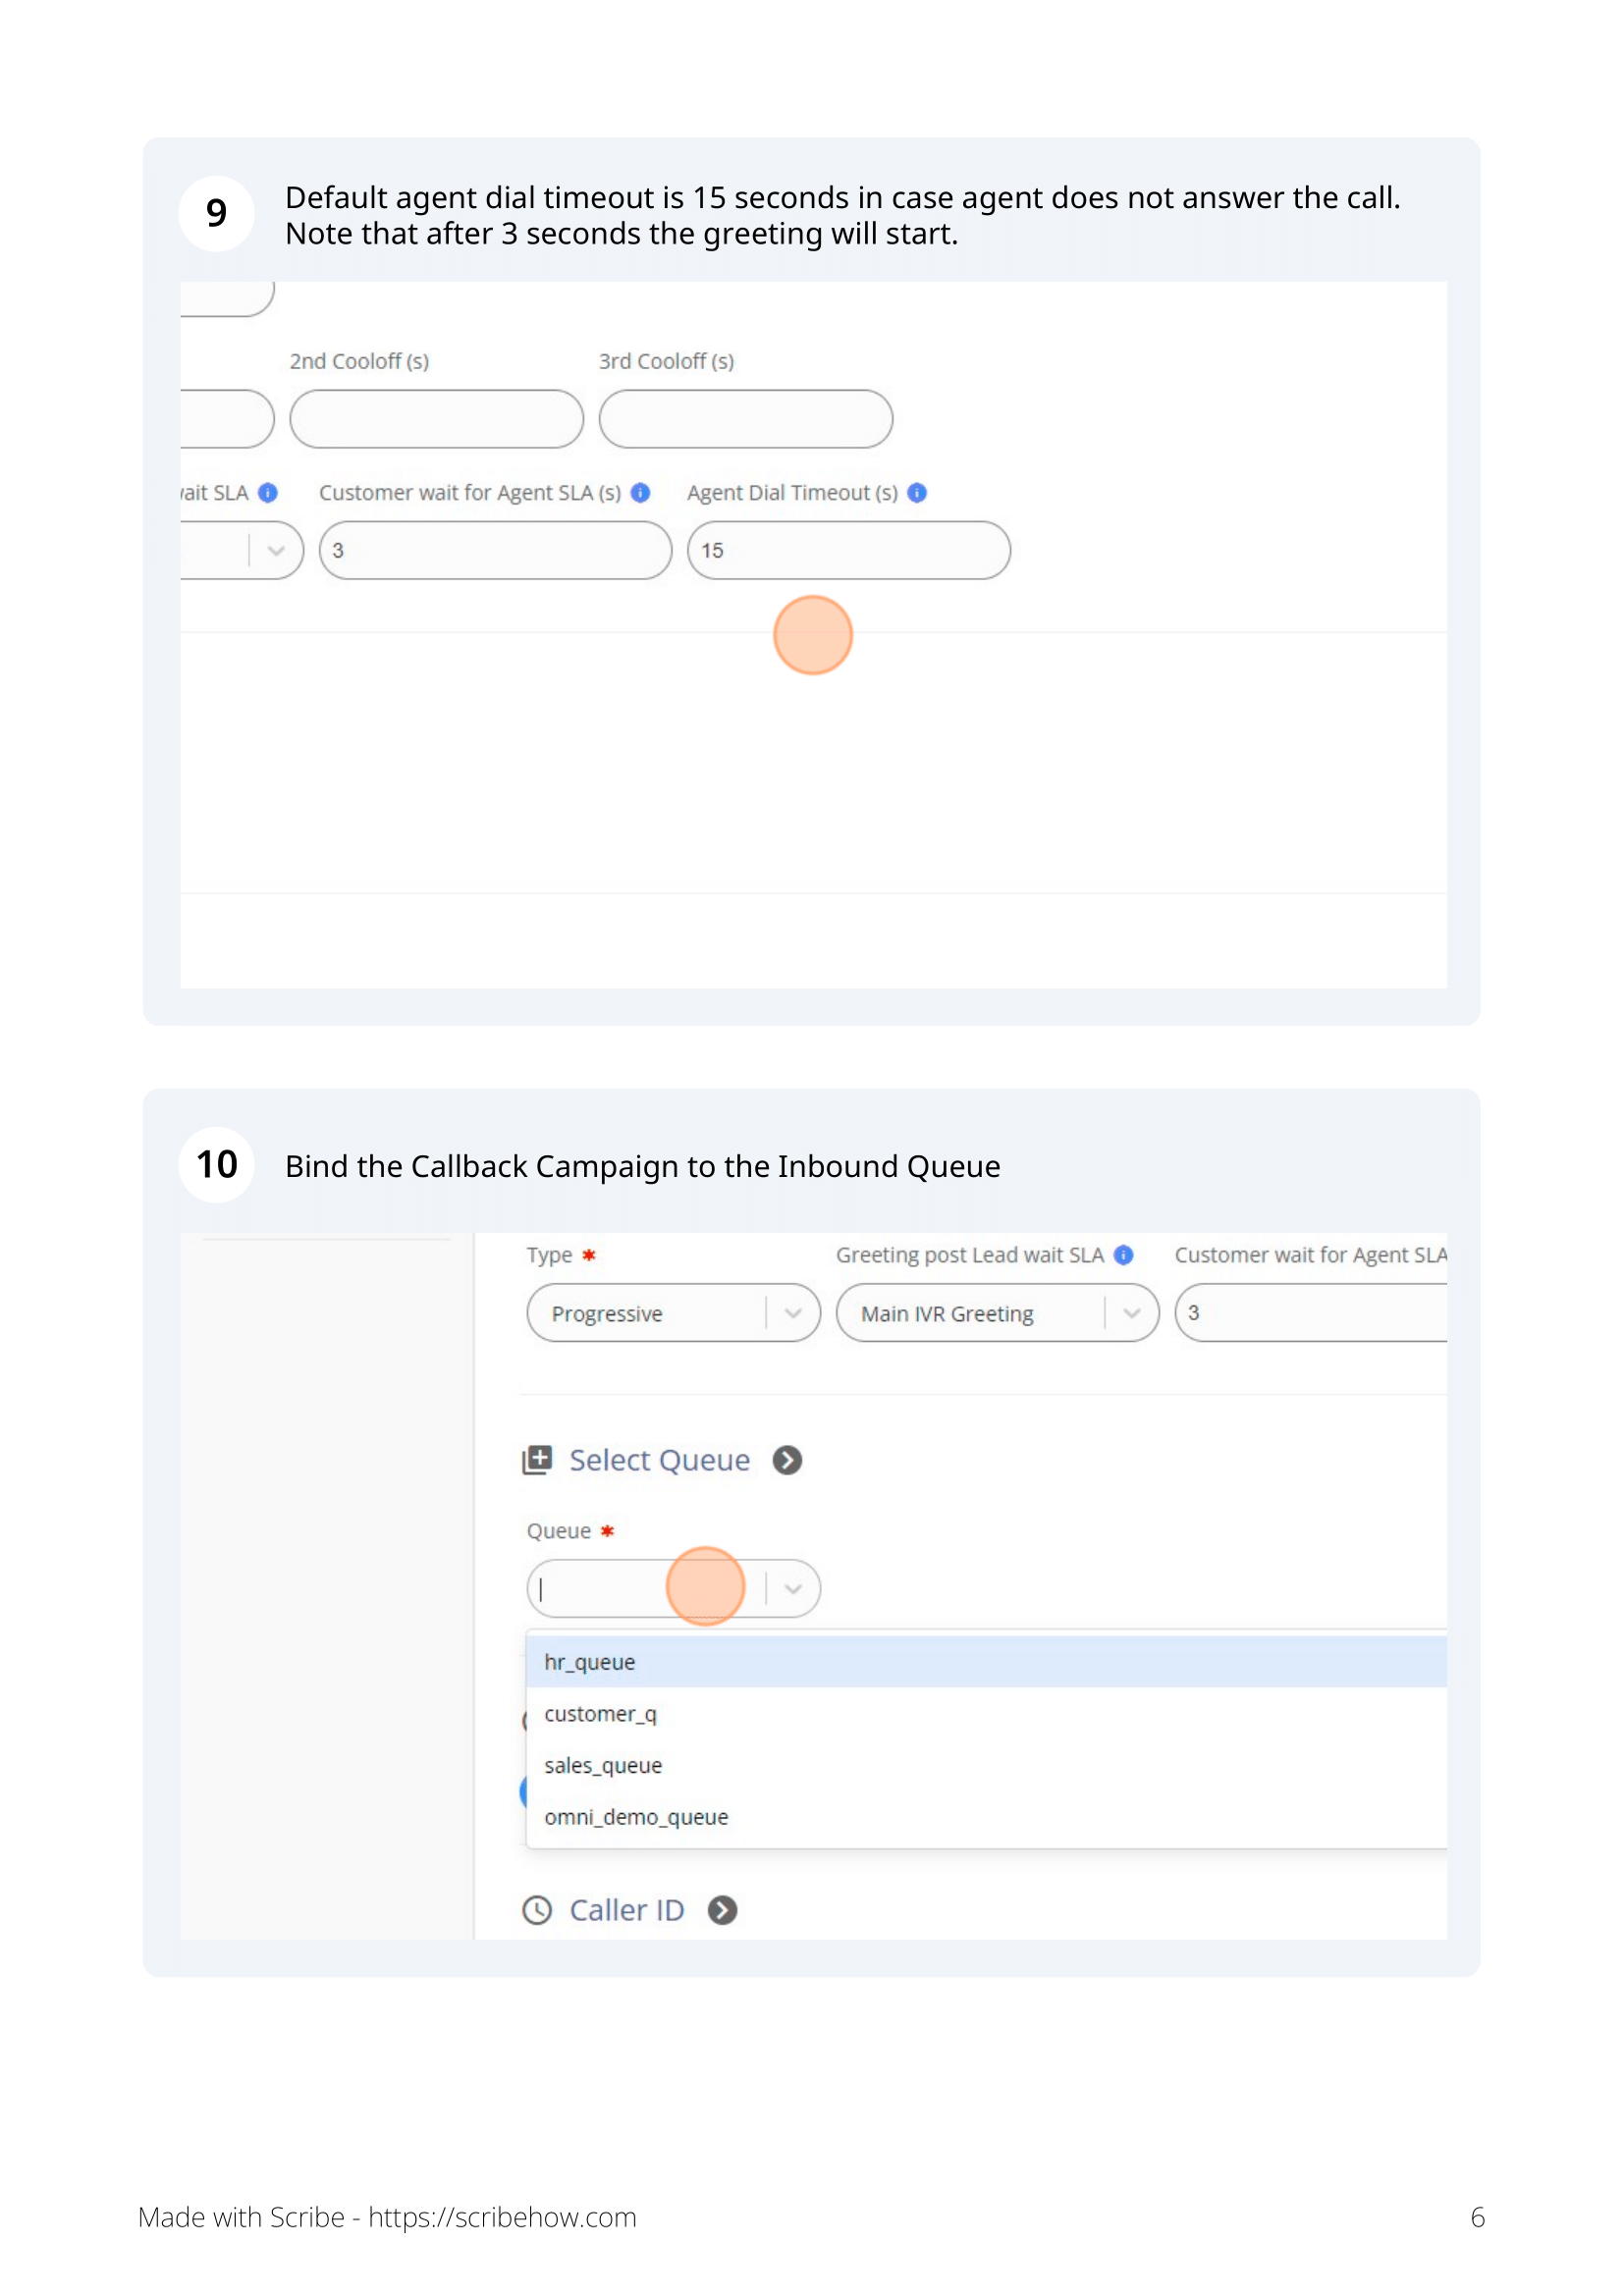This screenshot has height=2296, width=1624.
Task: Choose customer_q from the queue list
Action: pos(987,1714)
